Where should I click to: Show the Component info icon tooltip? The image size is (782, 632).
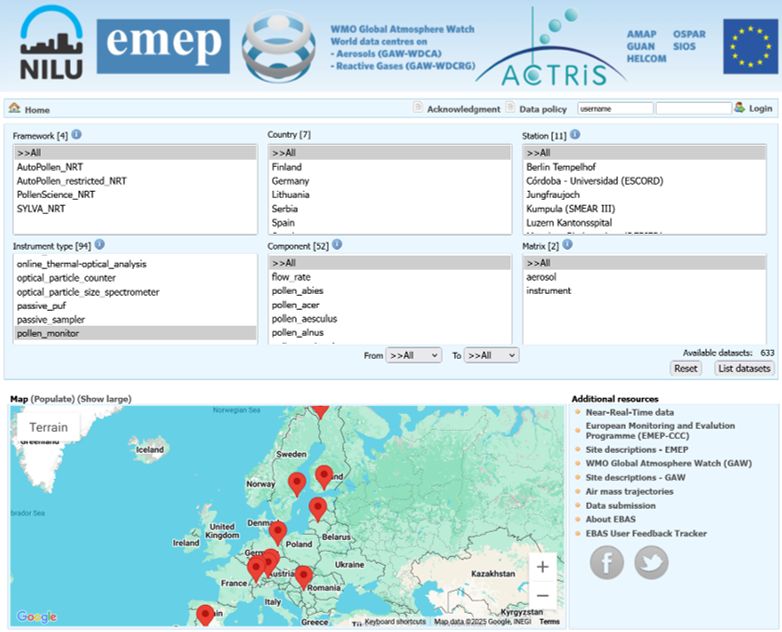pos(337,244)
